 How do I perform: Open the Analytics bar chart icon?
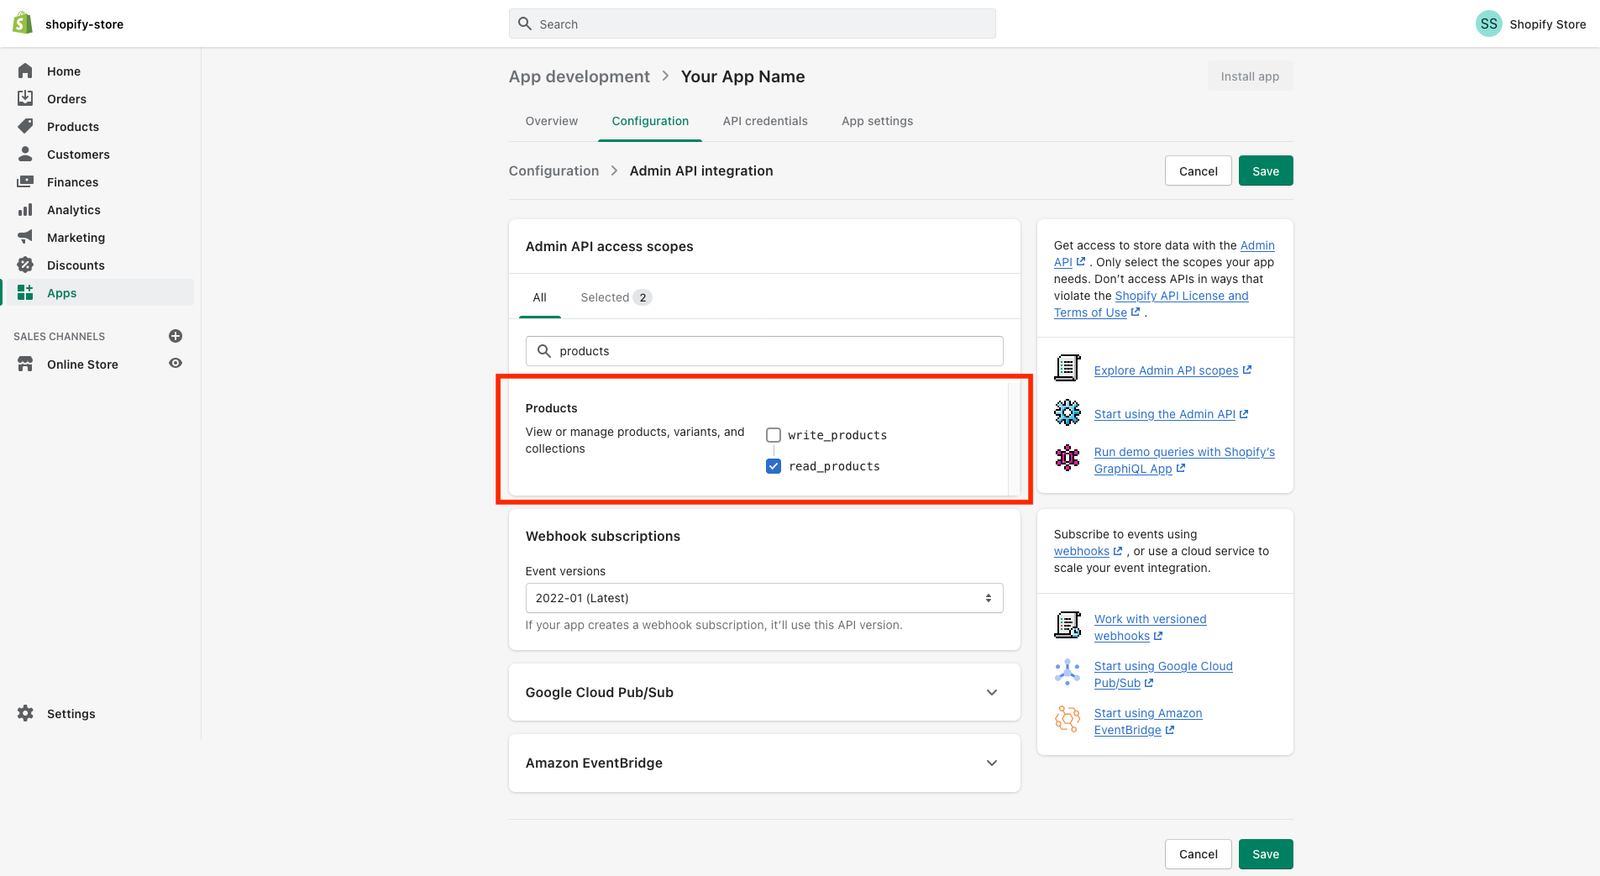pyautogui.click(x=26, y=210)
